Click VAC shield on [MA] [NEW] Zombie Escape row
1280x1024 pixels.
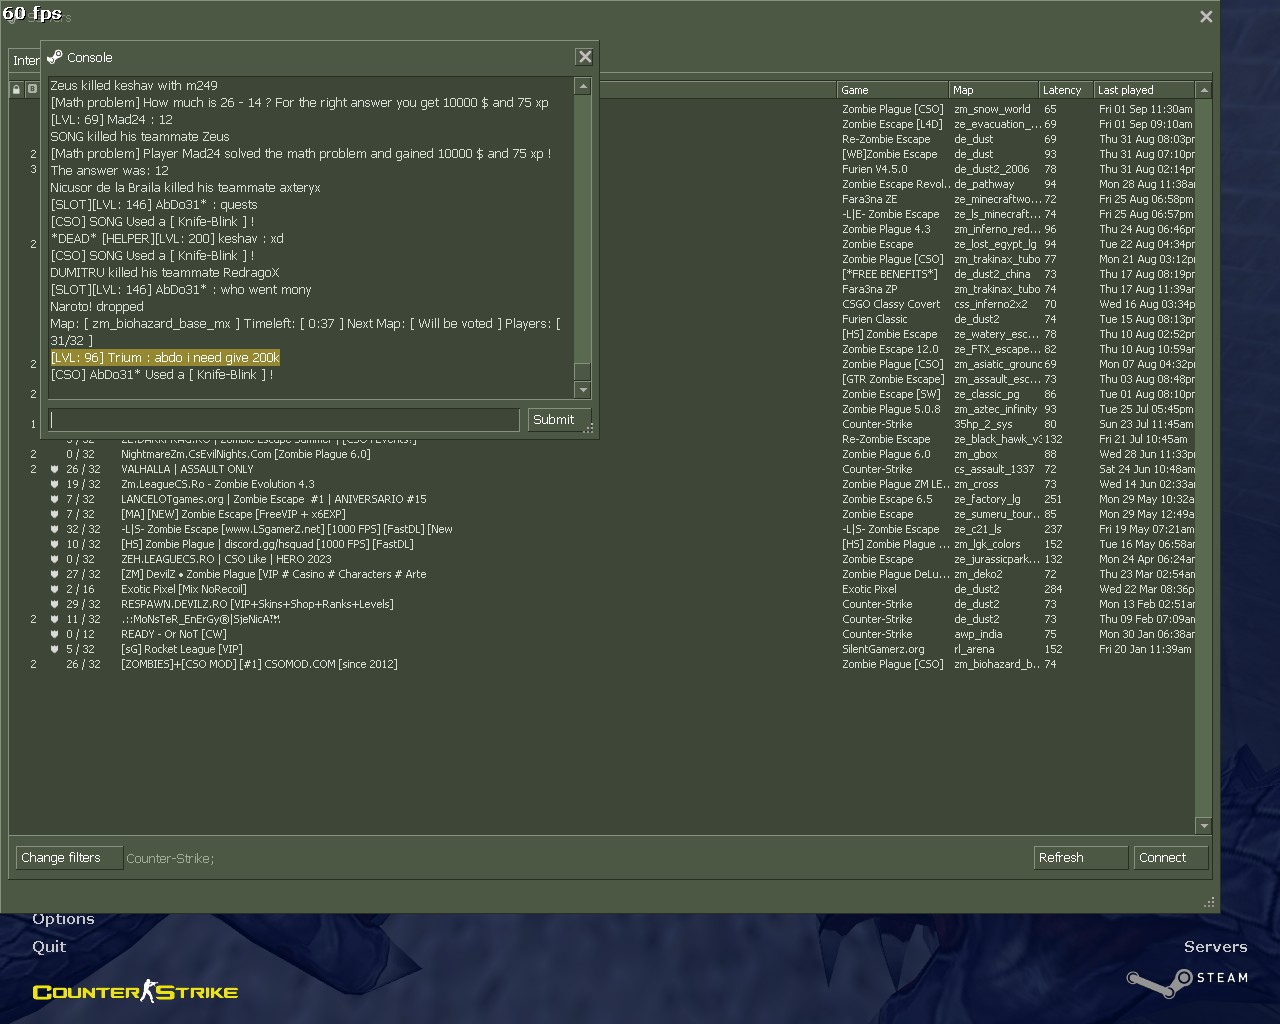pyautogui.click(x=54, y=514)
